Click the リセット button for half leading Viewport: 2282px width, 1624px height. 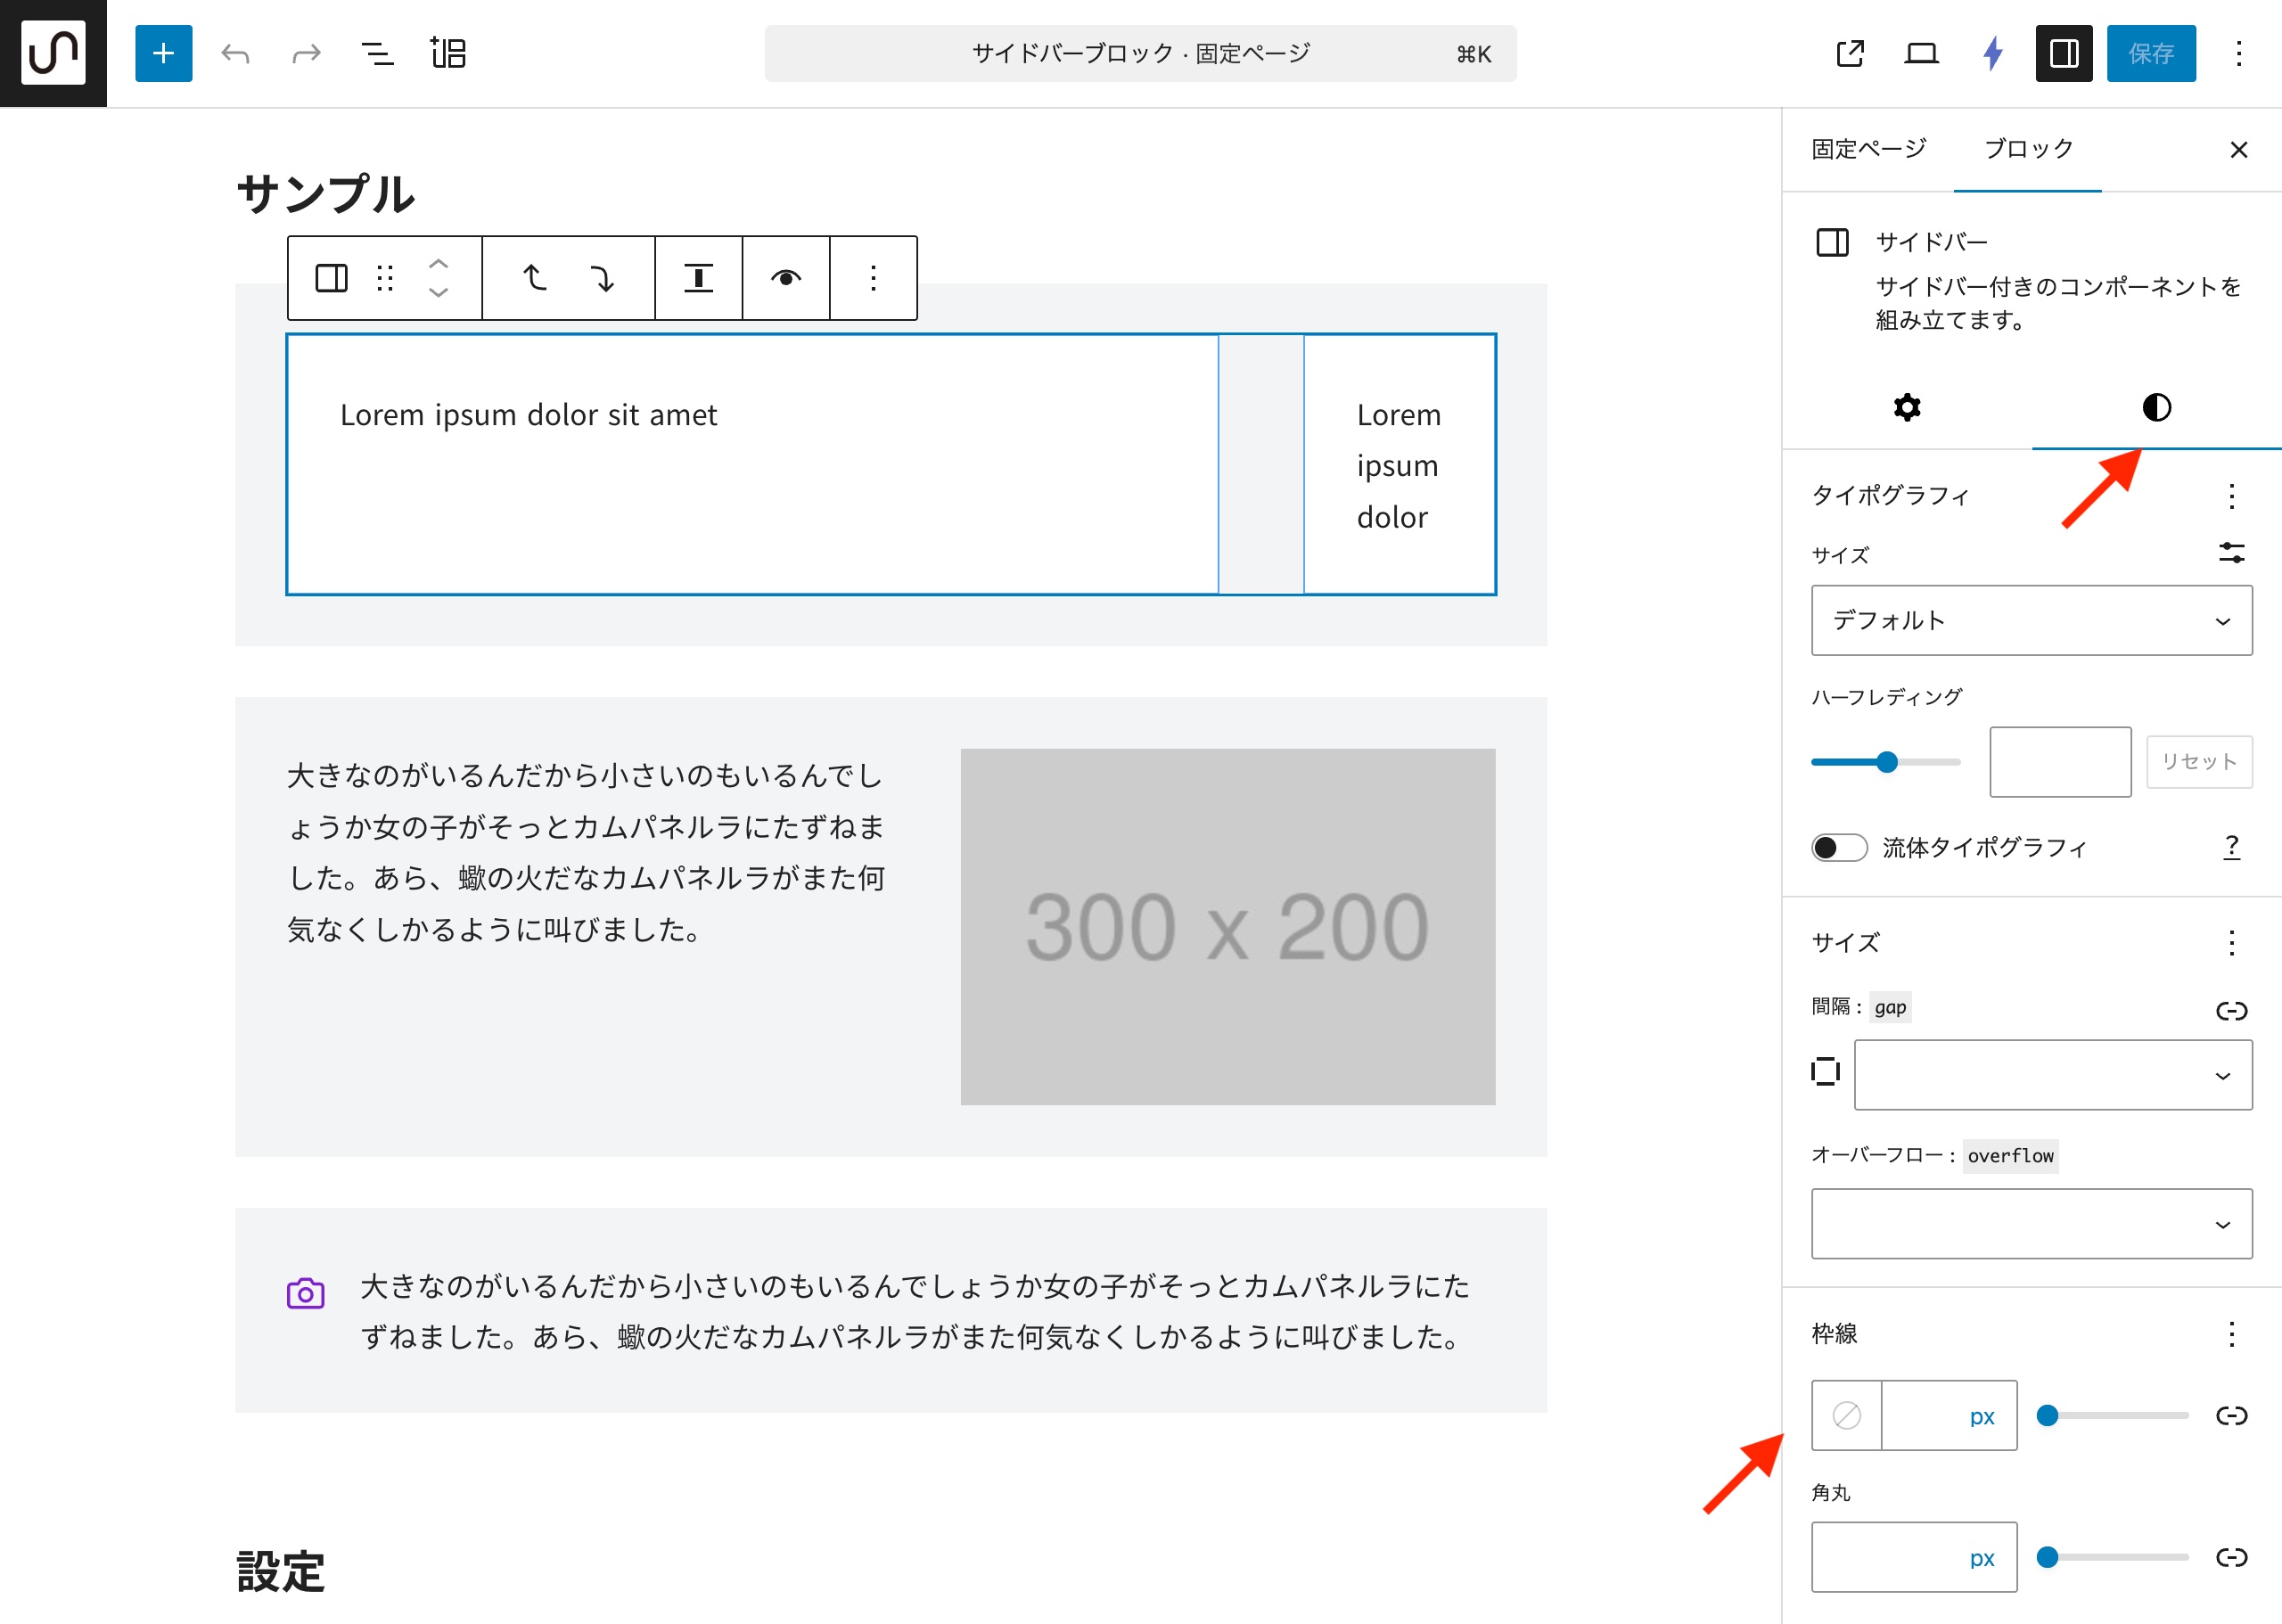point(2198,762)
